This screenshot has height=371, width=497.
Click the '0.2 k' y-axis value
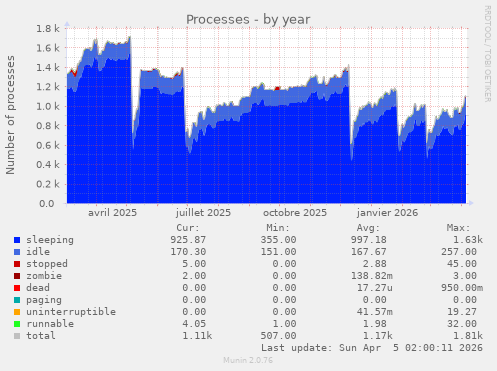coord(48,184)
